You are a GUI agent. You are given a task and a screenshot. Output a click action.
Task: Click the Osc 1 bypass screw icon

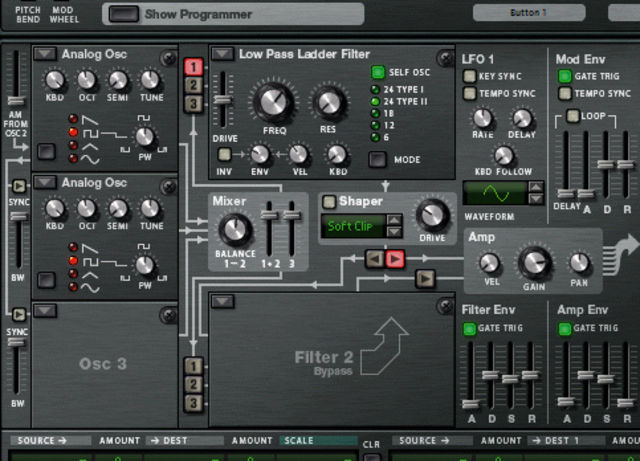(168, 58)
